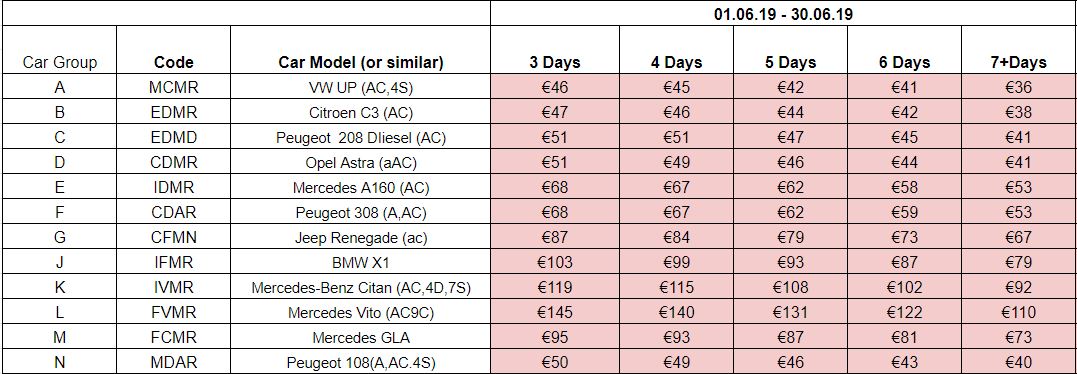This screenshot has height=374, width=1077.
Task: Select the Peugeot 108(A,AC.4S) cell
Action: [x=361, y=362]
